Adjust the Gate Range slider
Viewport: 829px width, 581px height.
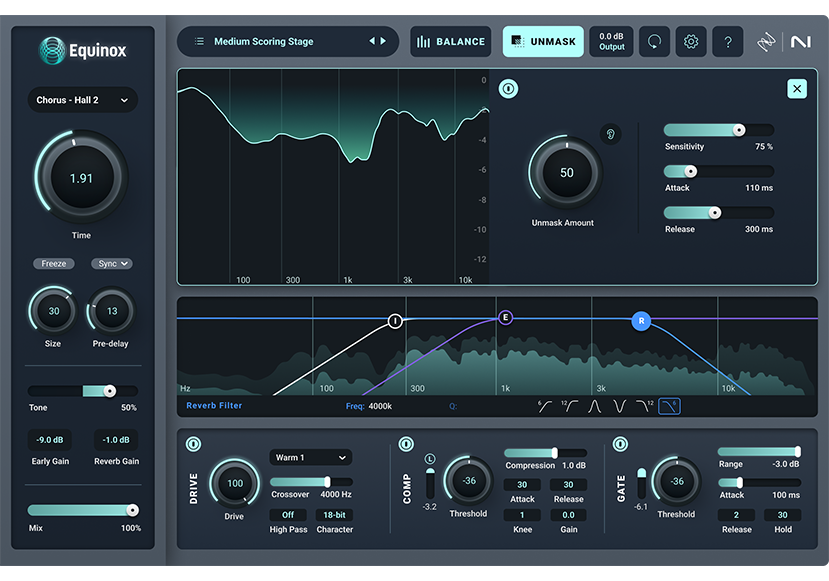[759, 451]
